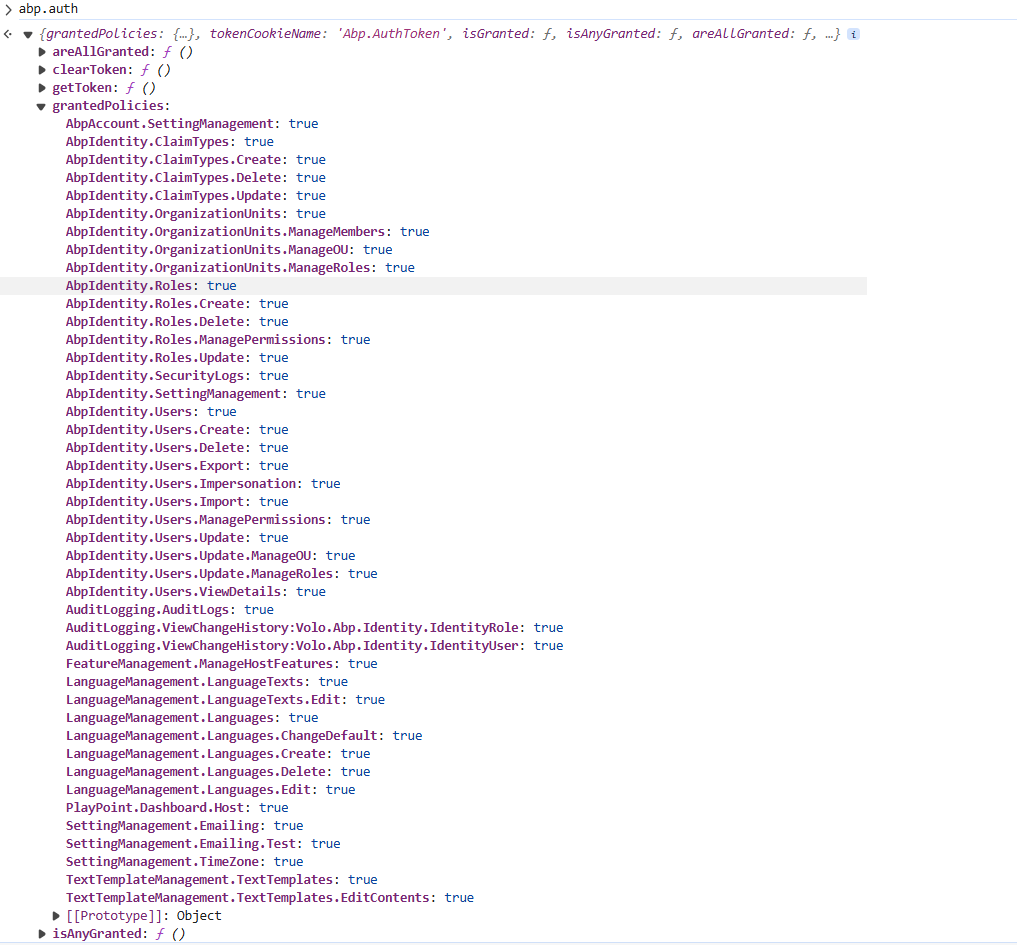Expand the clearToken function entry
The height and width of the screenshot is (945, 1017).
tap(42, 70)
